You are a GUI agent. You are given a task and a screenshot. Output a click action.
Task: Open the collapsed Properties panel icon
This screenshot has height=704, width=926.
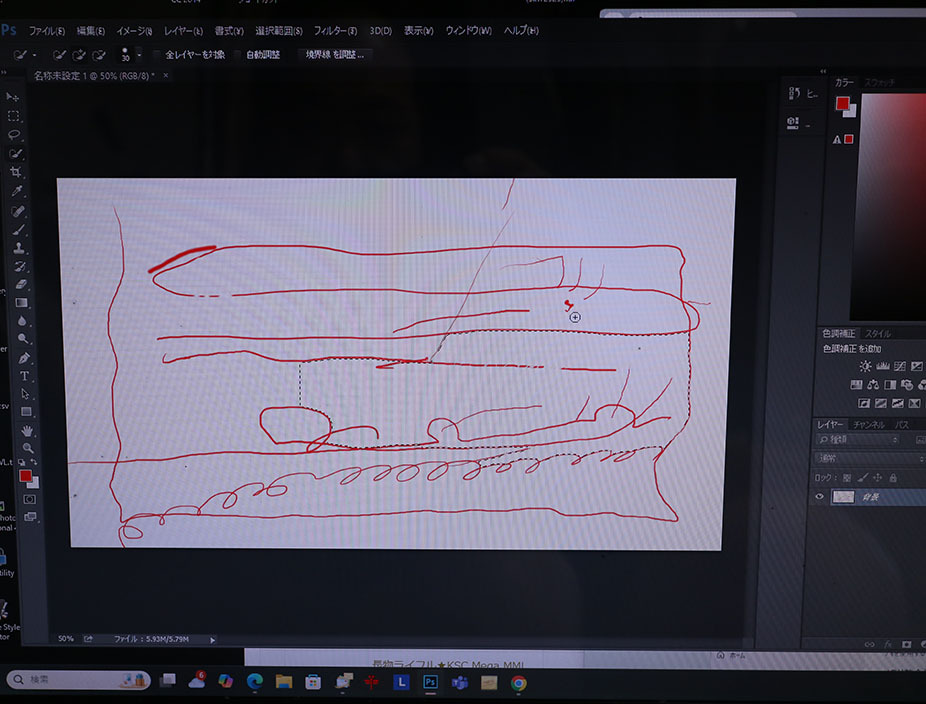pos(793,122)
